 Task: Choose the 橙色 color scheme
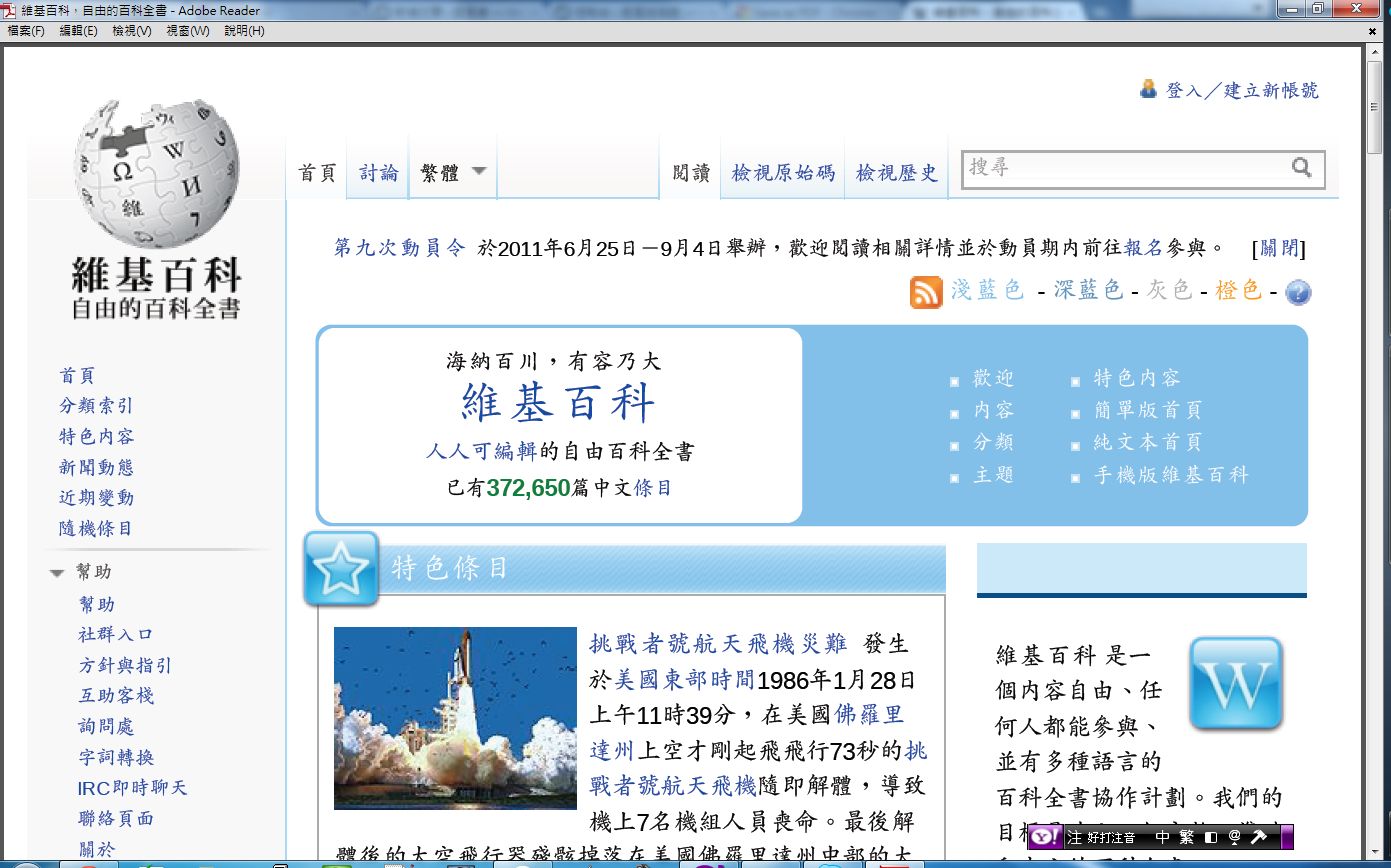point(1238,290)
